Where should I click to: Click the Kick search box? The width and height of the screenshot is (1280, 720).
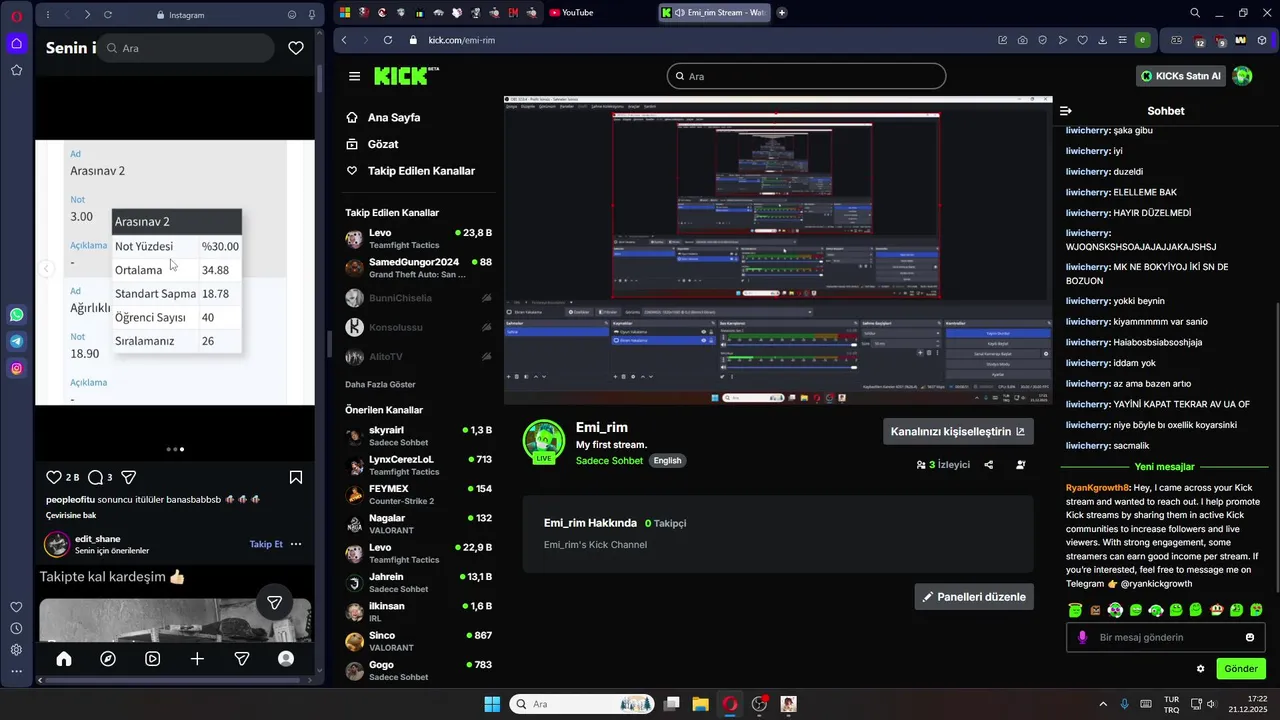(806, 76)
